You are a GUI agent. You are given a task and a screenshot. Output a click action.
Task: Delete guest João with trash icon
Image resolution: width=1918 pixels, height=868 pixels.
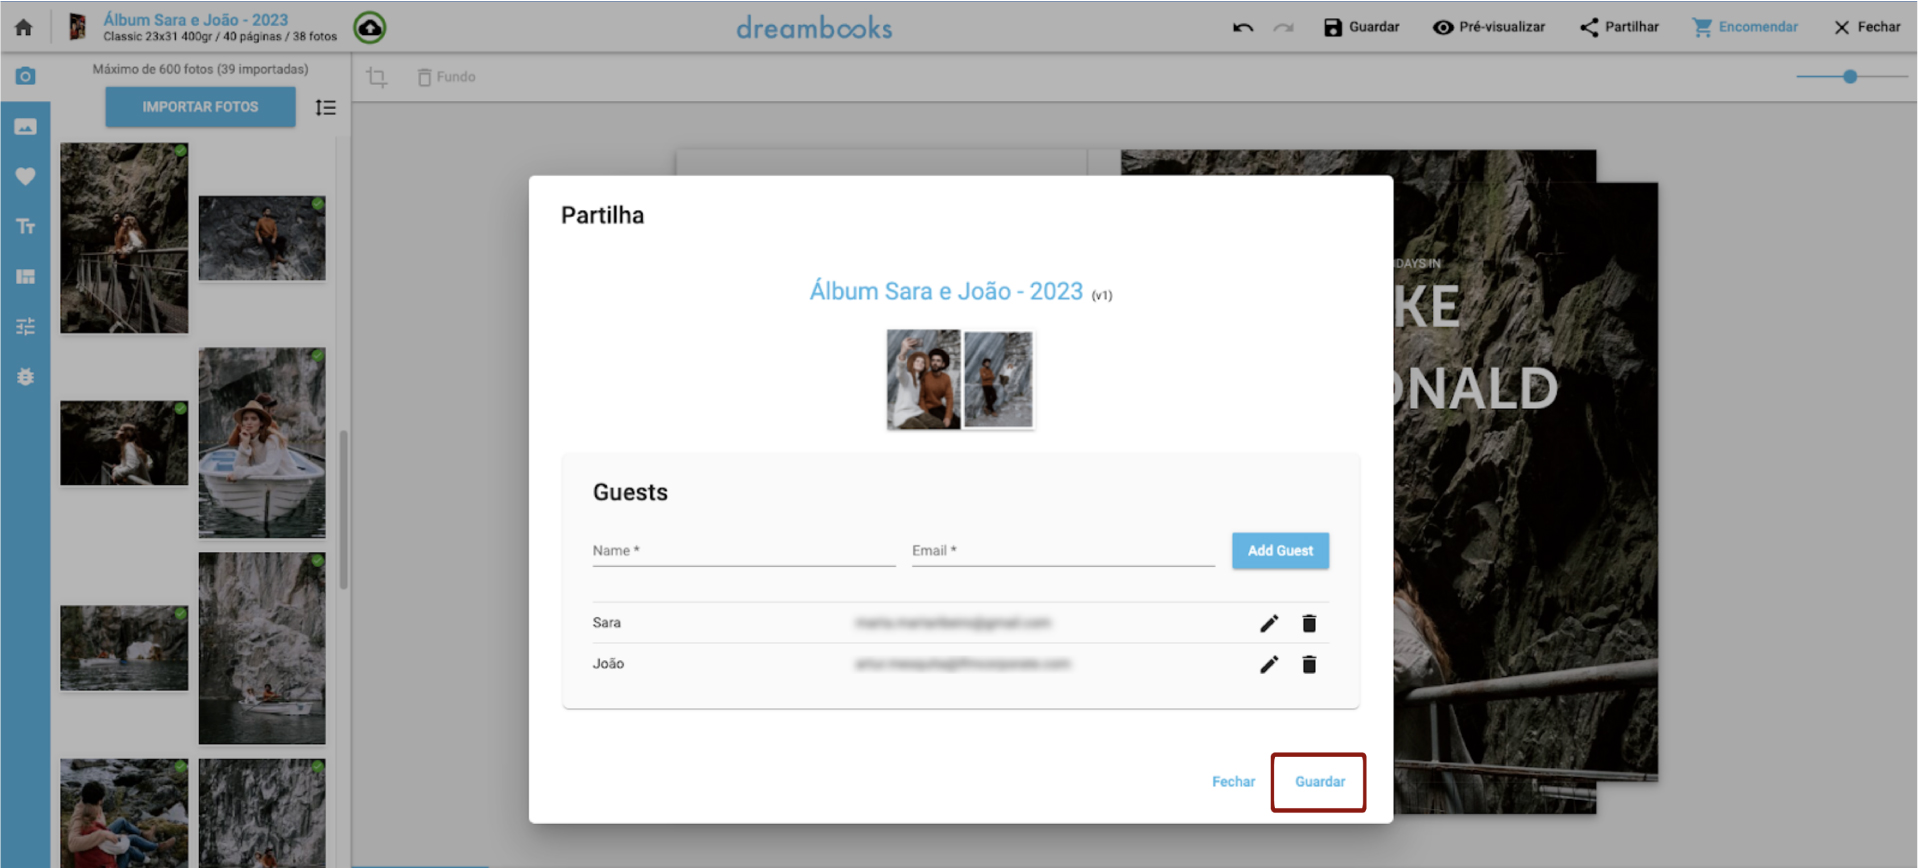[1308, 664]
